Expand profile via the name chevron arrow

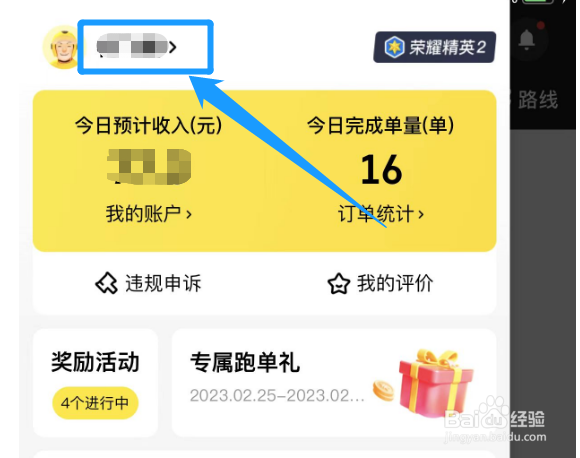(x=172, y=47)
